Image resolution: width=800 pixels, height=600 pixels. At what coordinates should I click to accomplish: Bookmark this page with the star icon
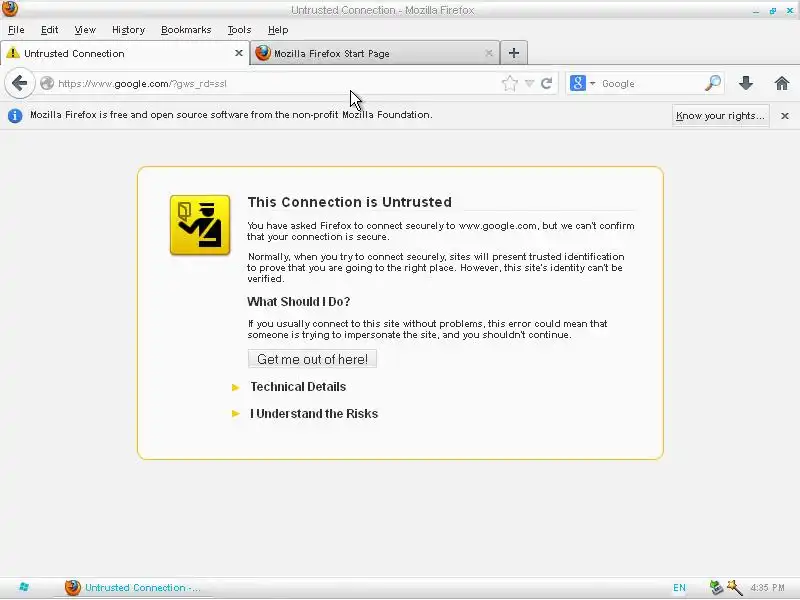[510, 83]
